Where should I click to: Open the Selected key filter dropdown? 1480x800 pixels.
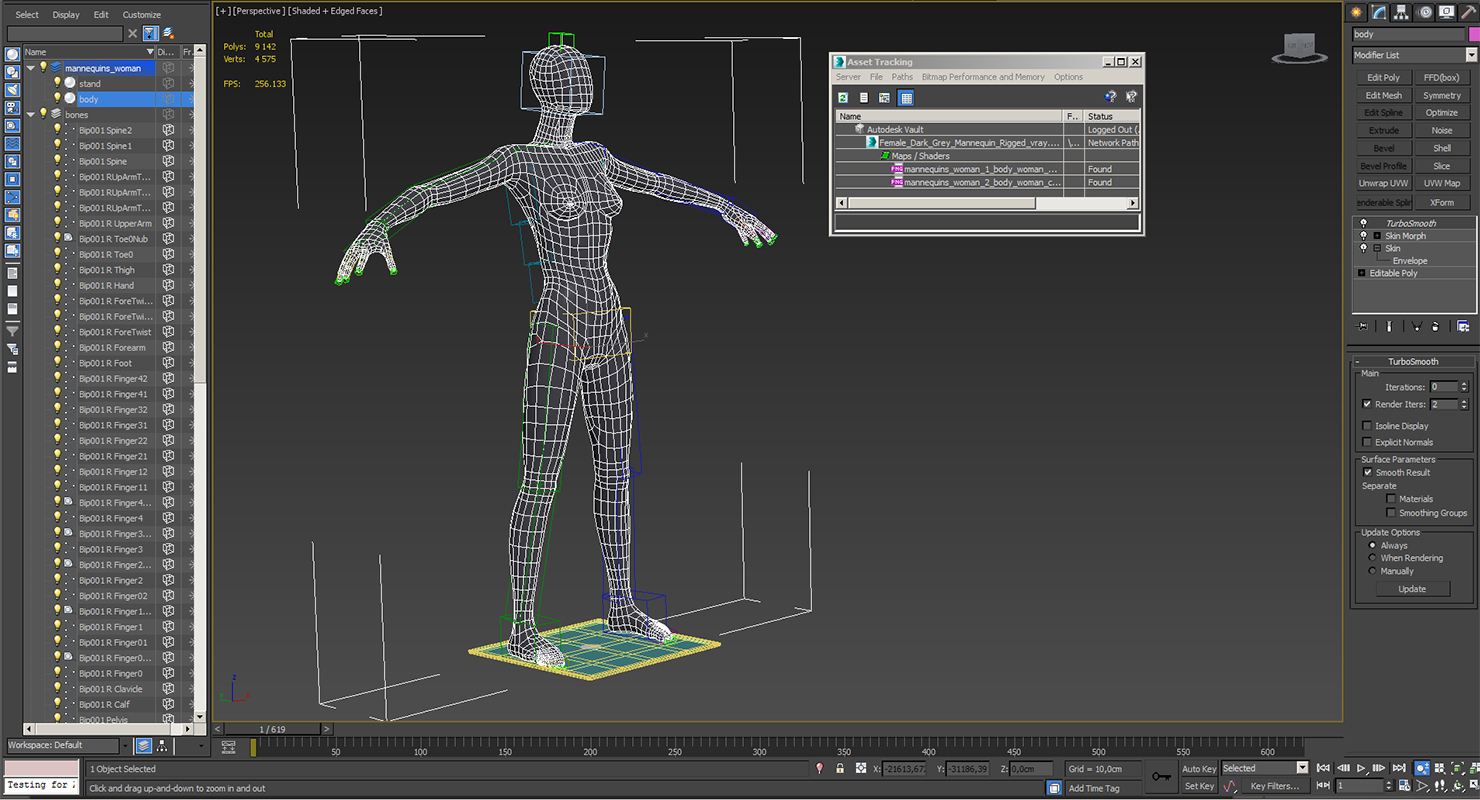1302,768
